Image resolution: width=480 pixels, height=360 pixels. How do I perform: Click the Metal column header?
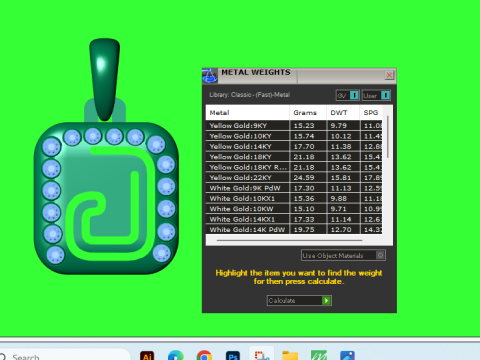point(248,113)
